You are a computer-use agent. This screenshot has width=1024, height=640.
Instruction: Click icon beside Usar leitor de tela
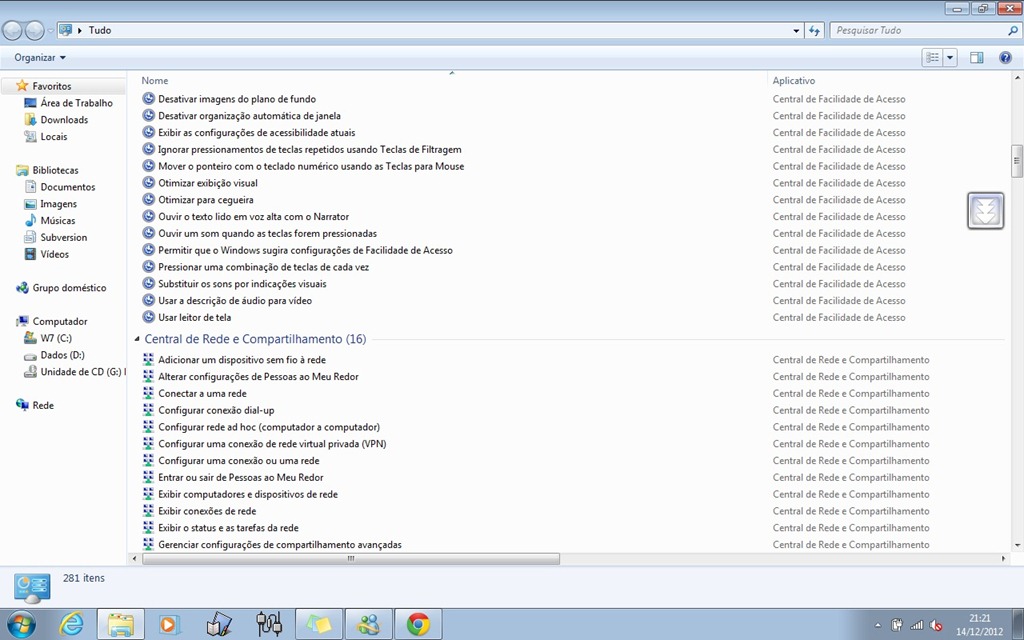(148, 317)
